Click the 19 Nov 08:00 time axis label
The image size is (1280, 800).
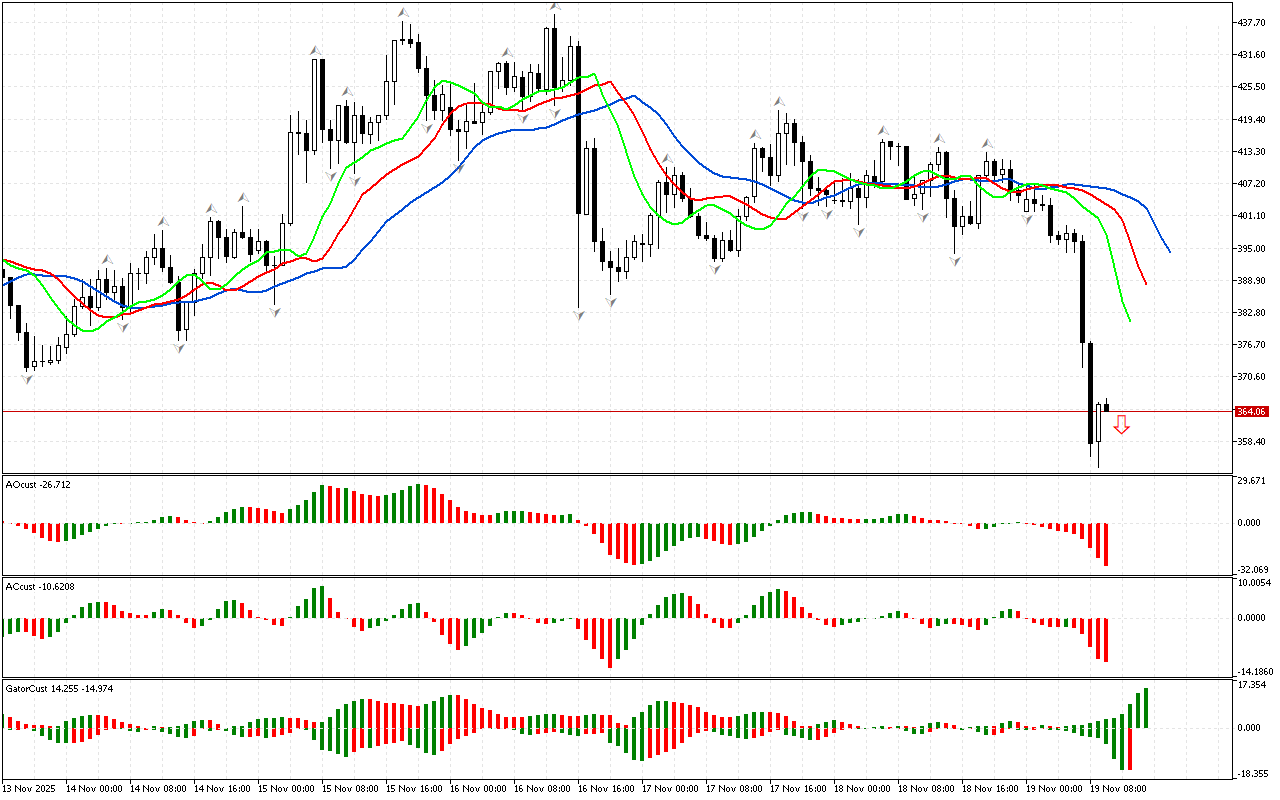[1117, 788]
